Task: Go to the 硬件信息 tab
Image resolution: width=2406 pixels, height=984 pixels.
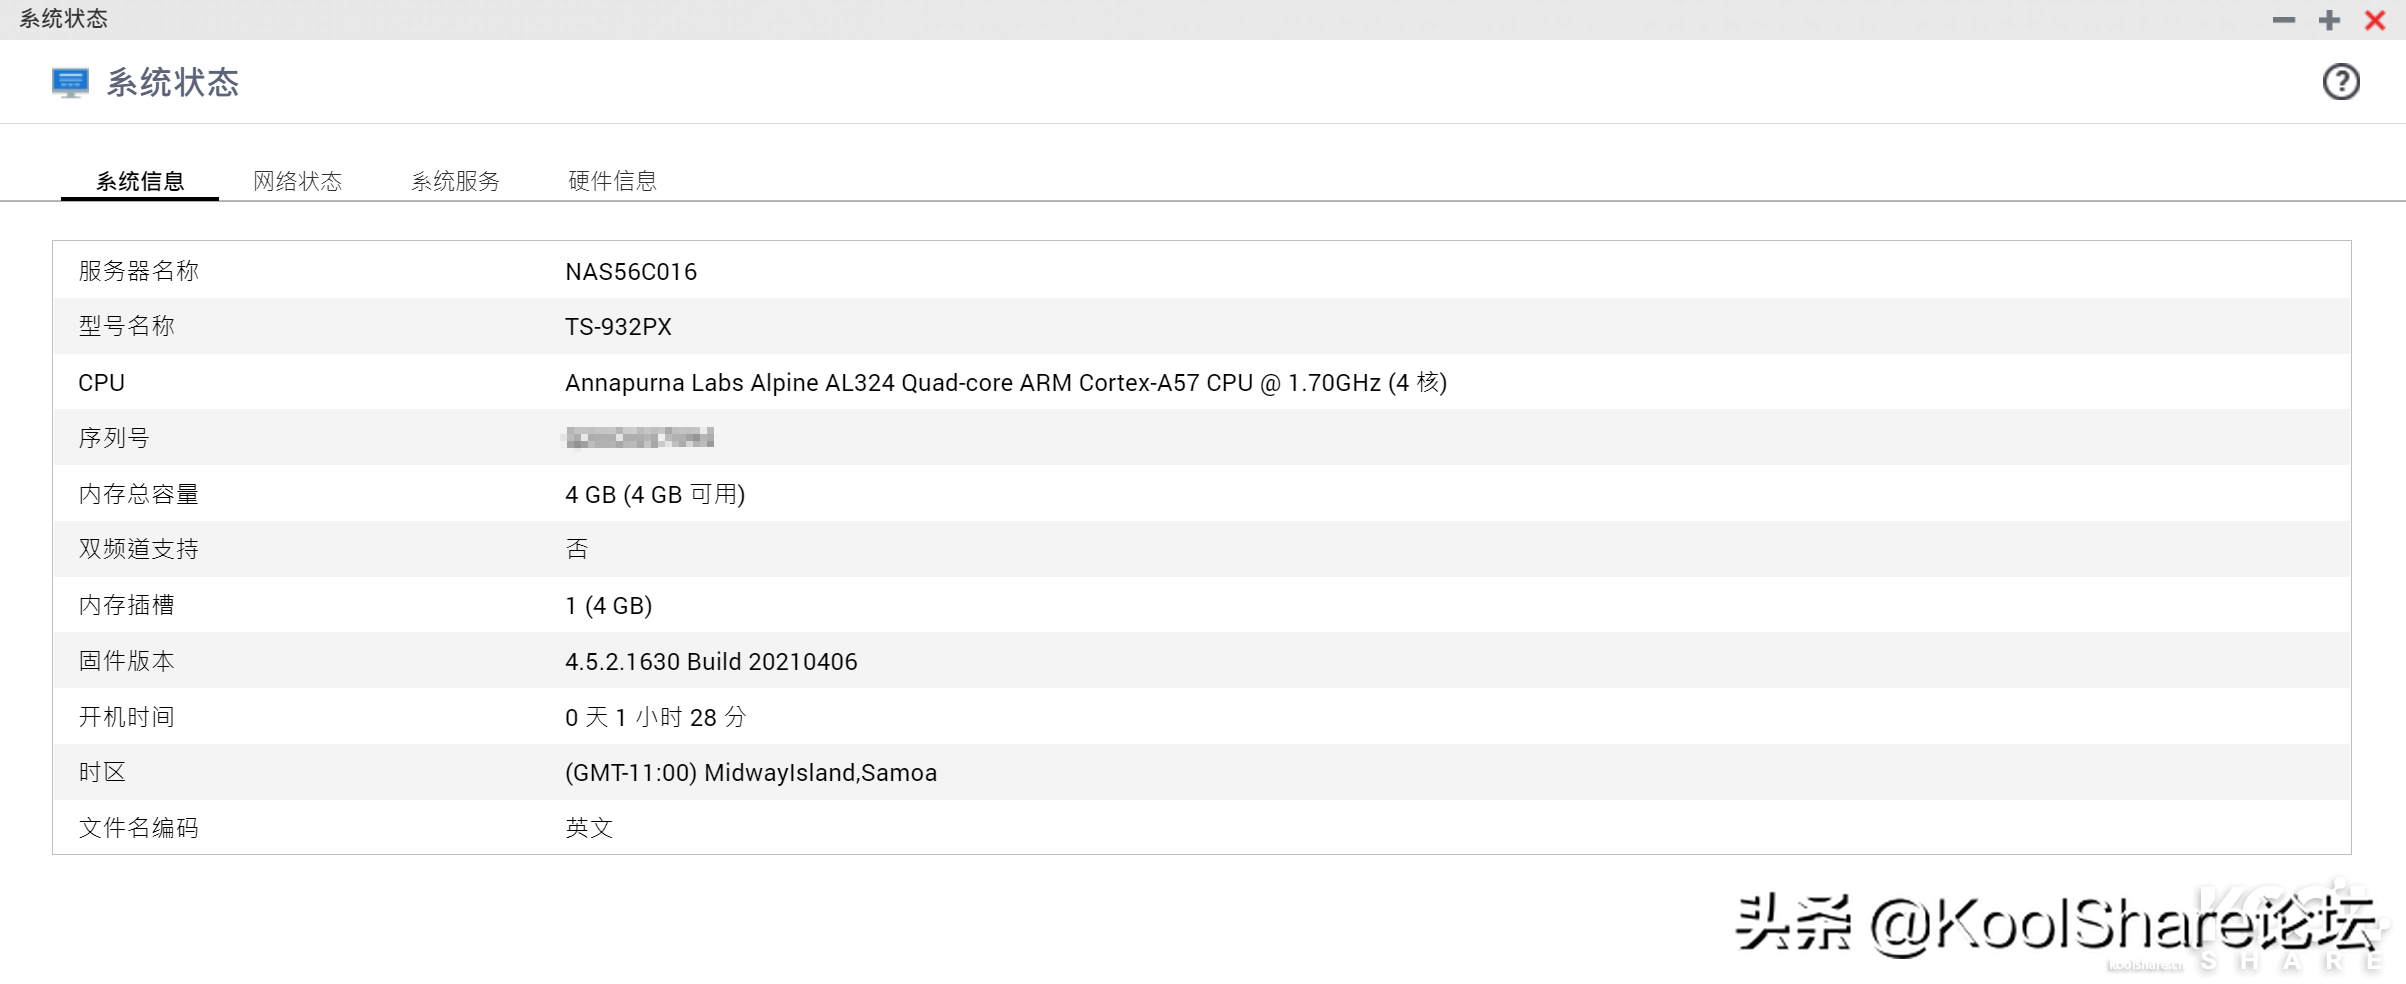Action: point(612,181)
